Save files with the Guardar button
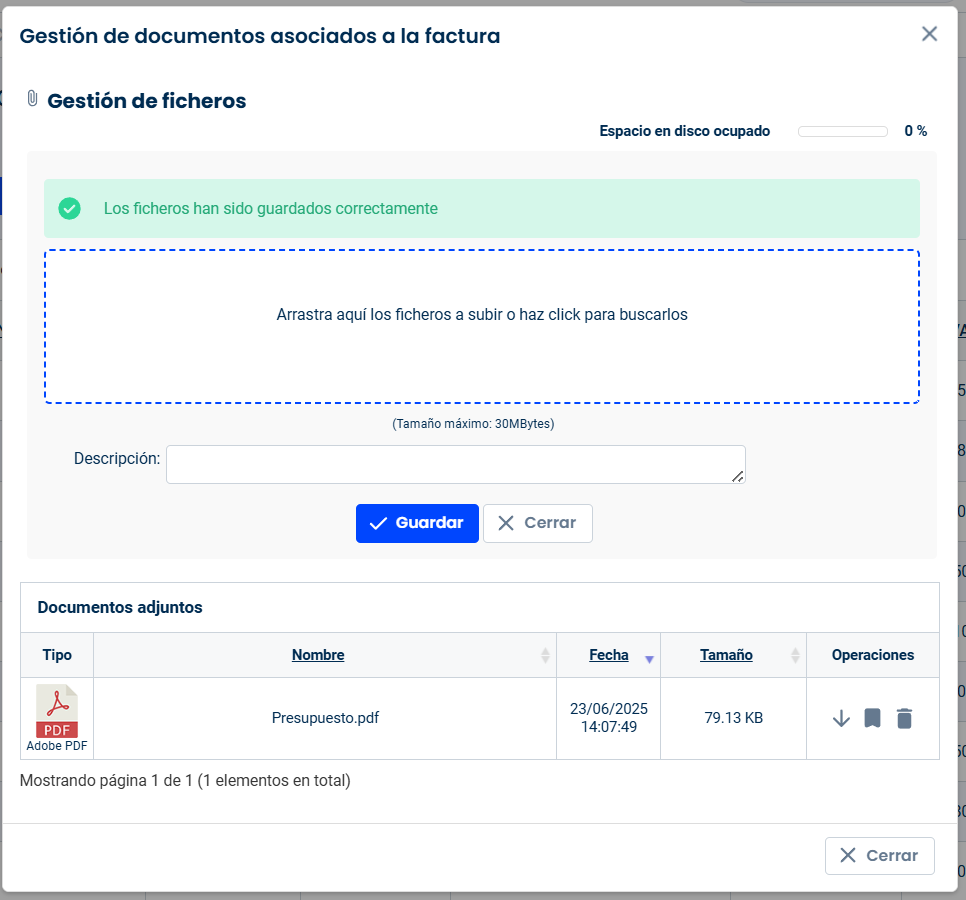 coord(417,524)
